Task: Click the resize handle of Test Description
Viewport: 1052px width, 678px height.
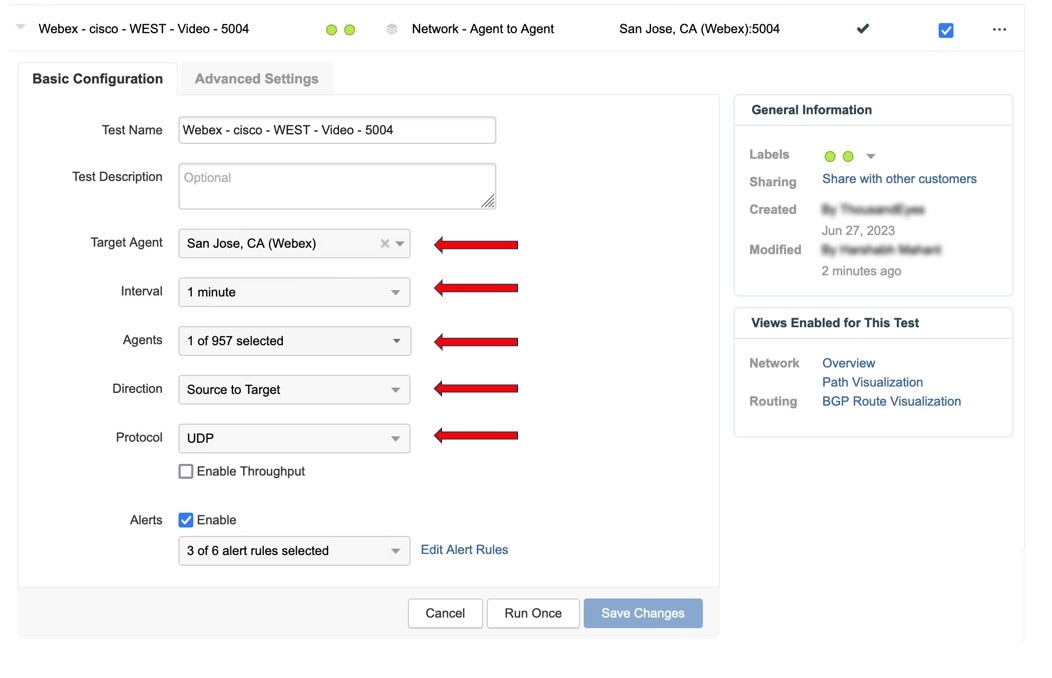Action: [x=488, y=201]
